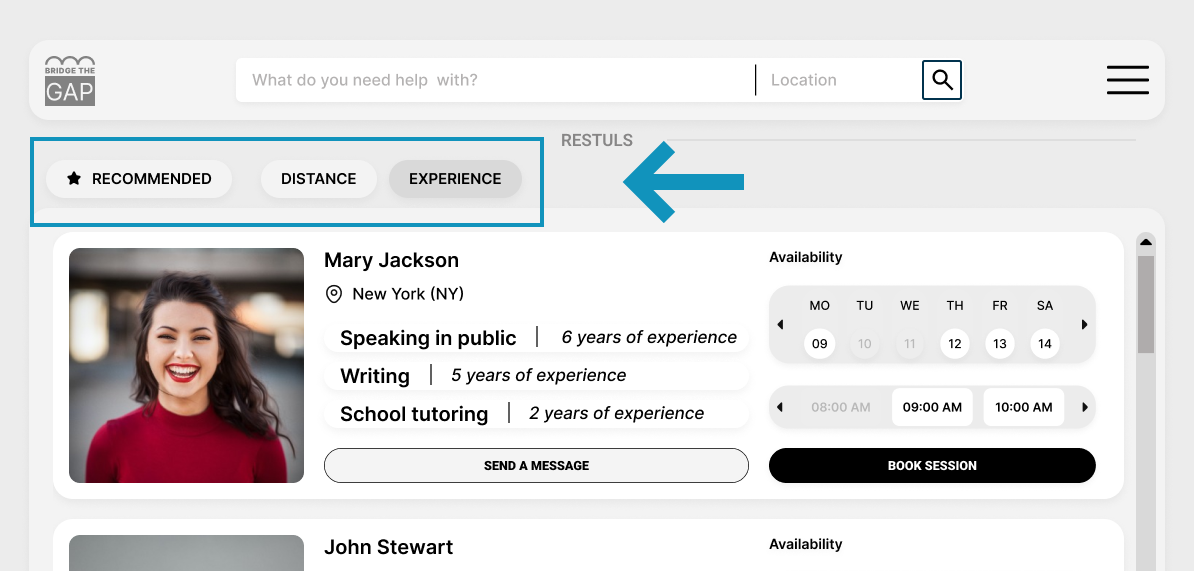The image size is (1194, 571).
Task: Show next days in availability calendar
Action: point(1084,325)
